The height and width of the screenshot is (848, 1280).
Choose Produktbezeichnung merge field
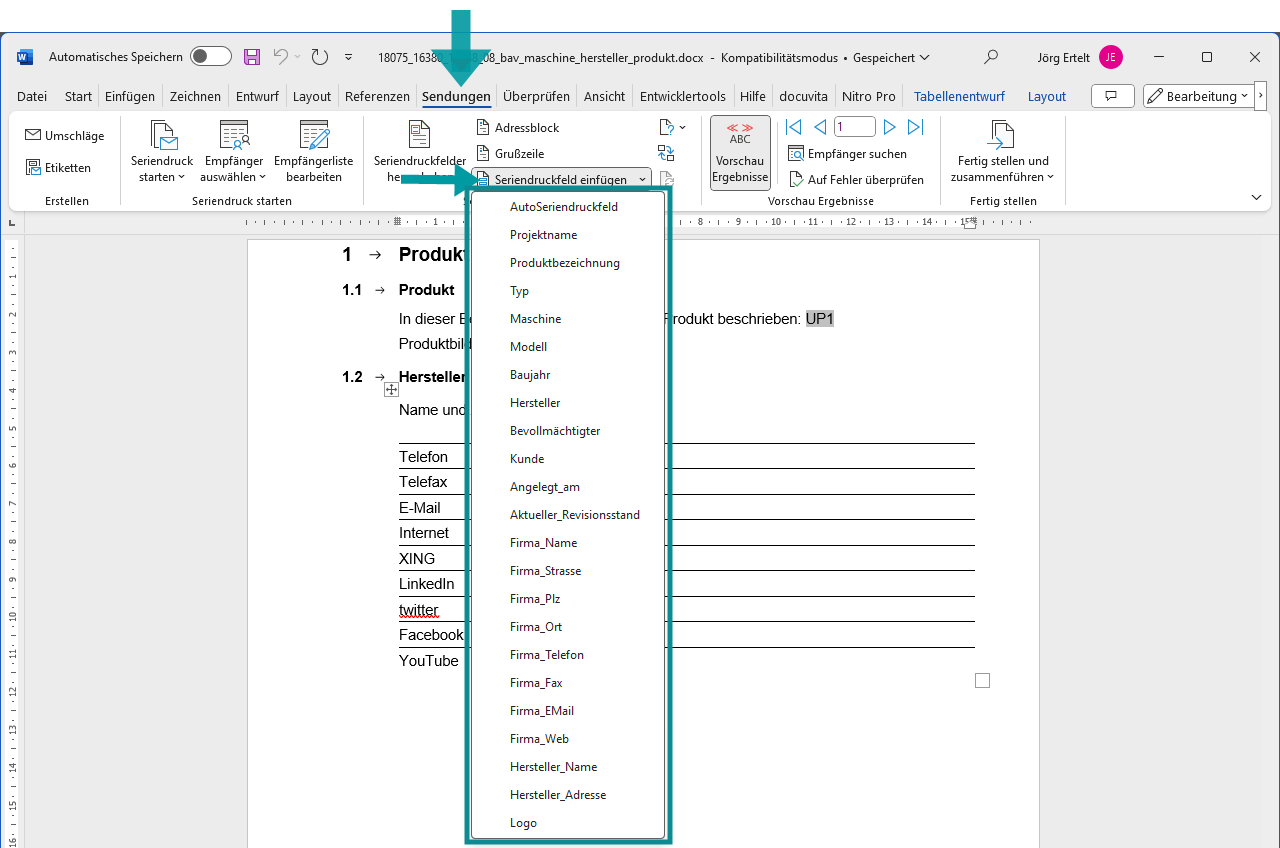564,263
